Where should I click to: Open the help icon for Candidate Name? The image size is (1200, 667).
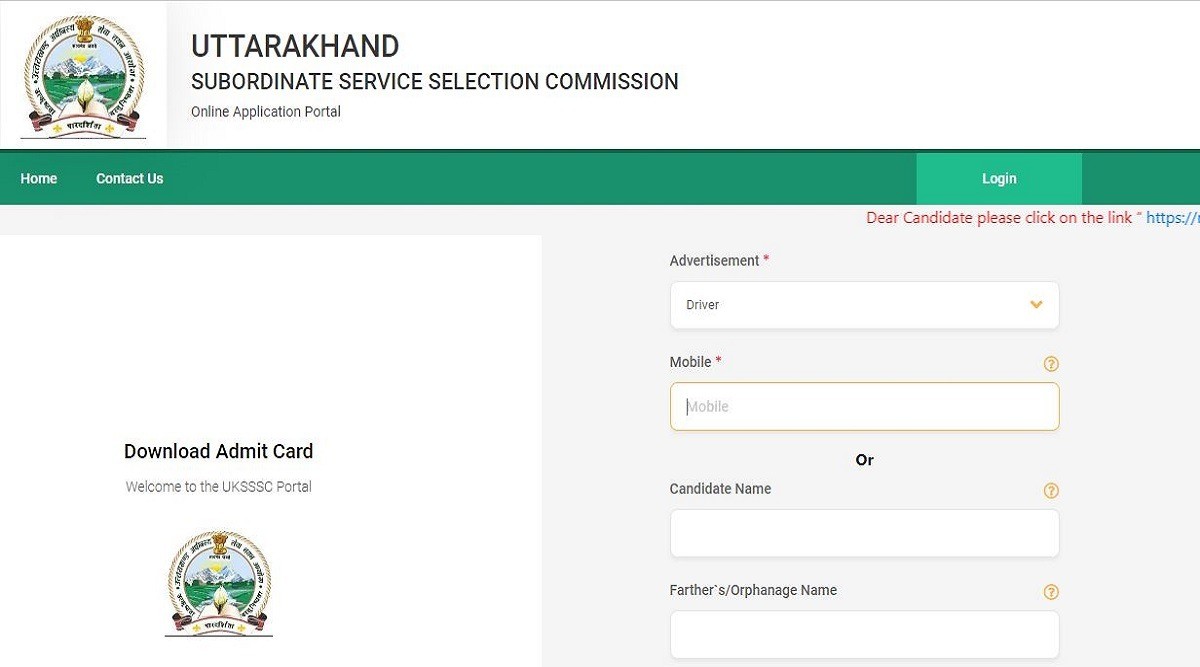[x=1051, y=491]
